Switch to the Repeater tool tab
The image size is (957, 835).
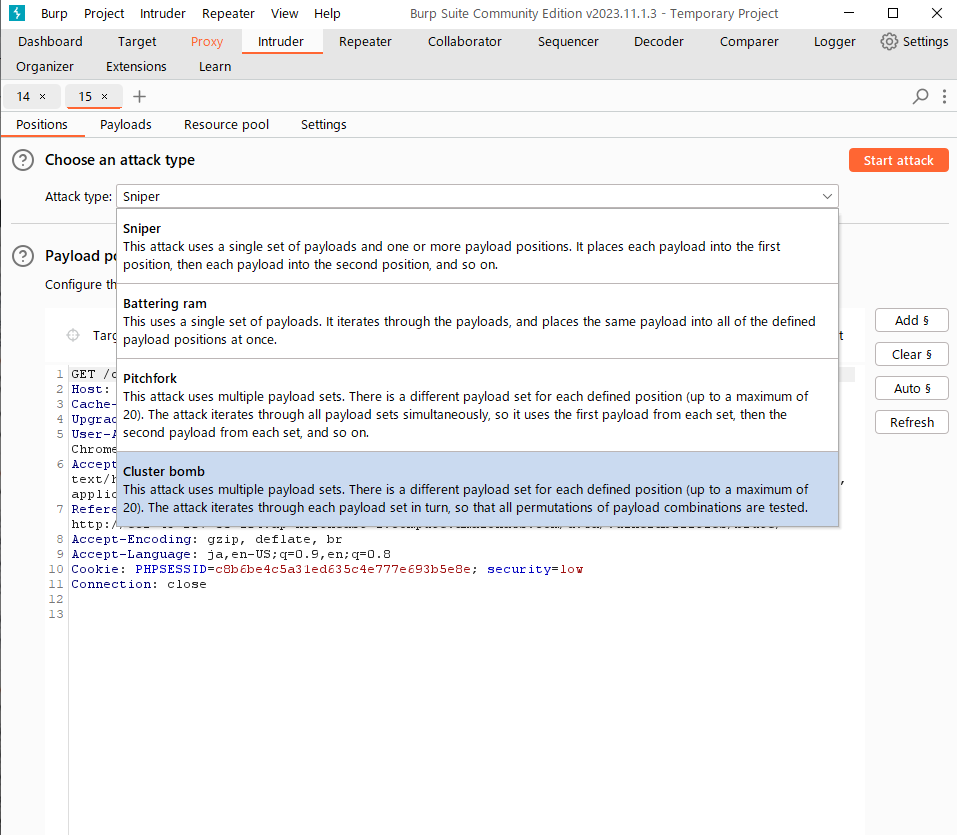click(x=365, y=42)
